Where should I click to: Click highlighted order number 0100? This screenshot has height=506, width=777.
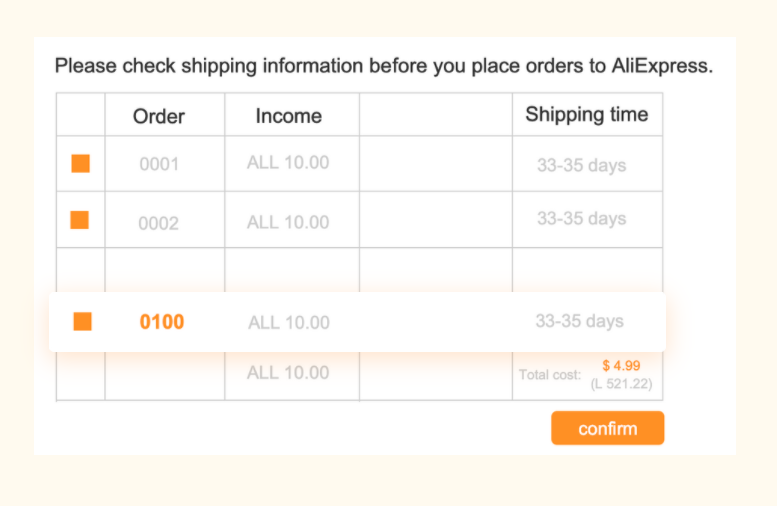tap(162, 322)
